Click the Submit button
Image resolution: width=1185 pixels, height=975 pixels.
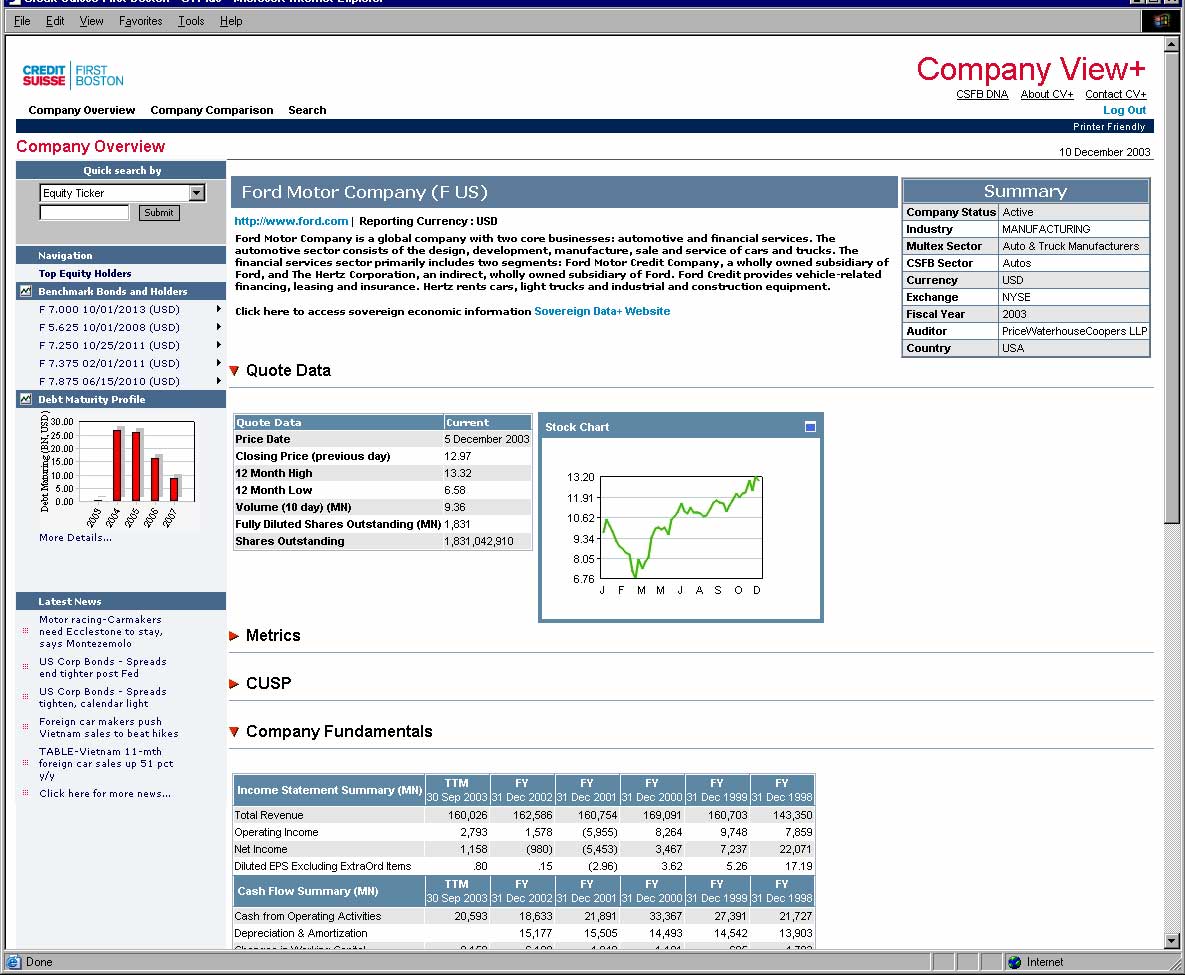(x=159, y=212)
